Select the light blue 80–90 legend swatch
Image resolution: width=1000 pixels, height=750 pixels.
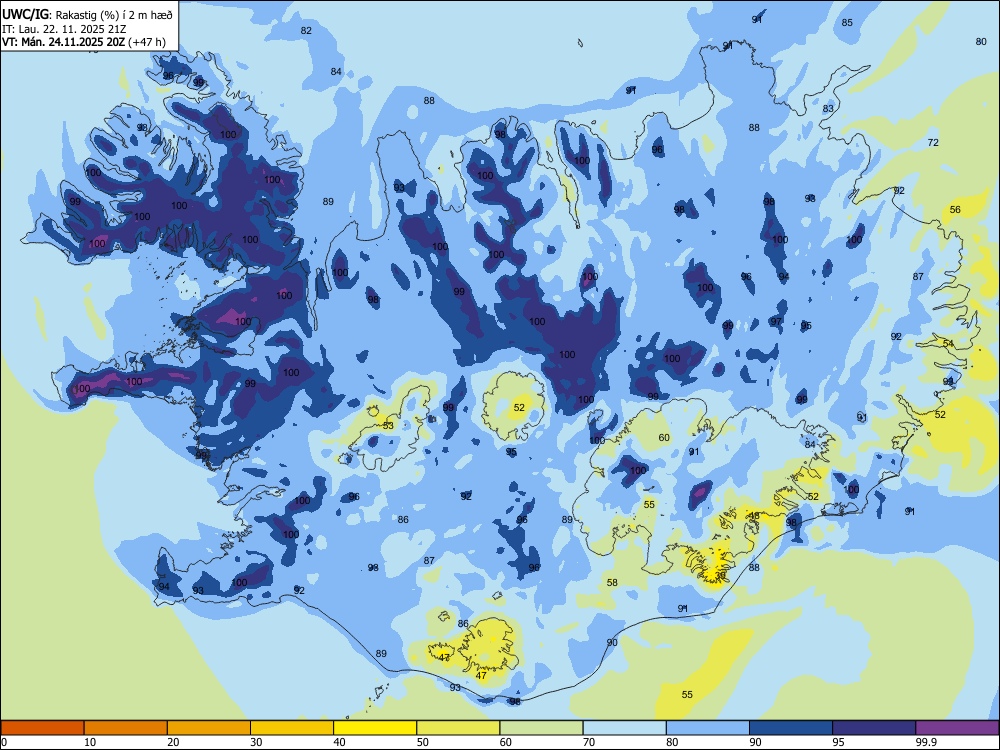click(708, 728)
